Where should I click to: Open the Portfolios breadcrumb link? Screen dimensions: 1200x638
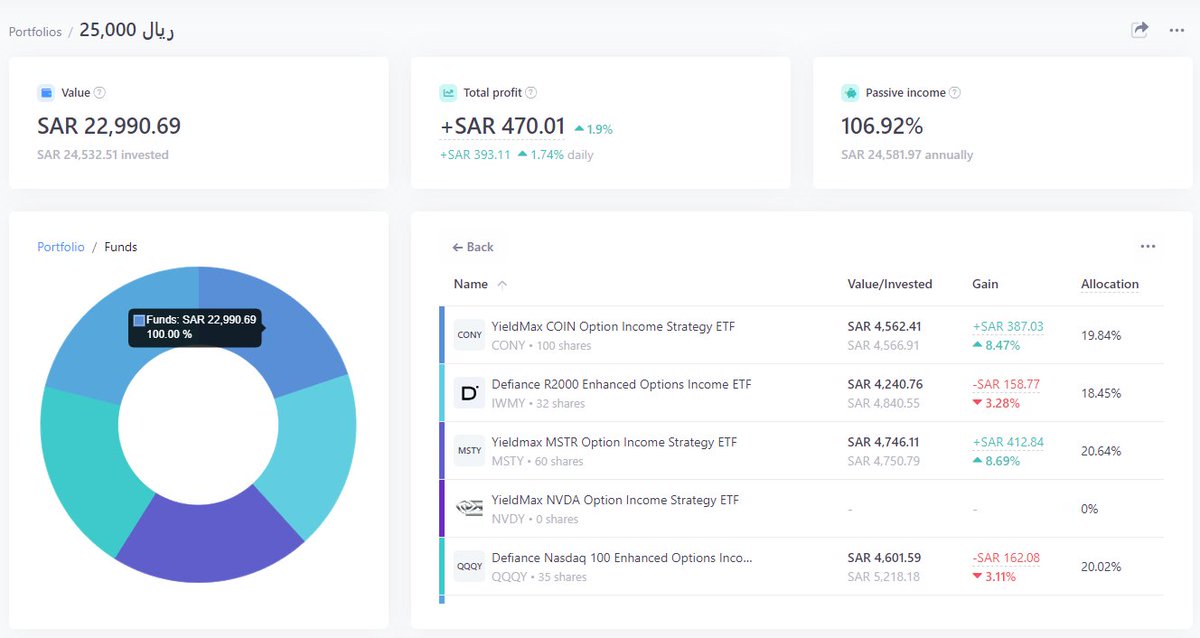pyautogui.click(x=35, y=32)
